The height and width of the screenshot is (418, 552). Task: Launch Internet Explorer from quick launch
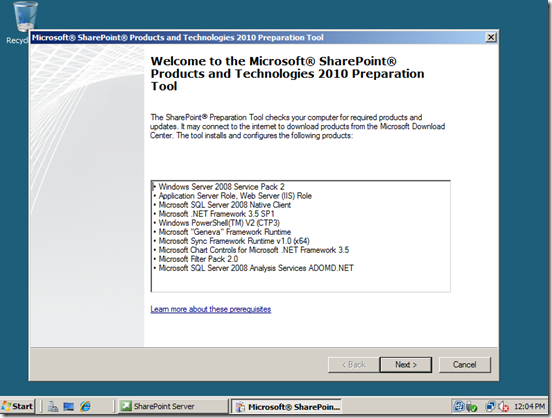85,406
